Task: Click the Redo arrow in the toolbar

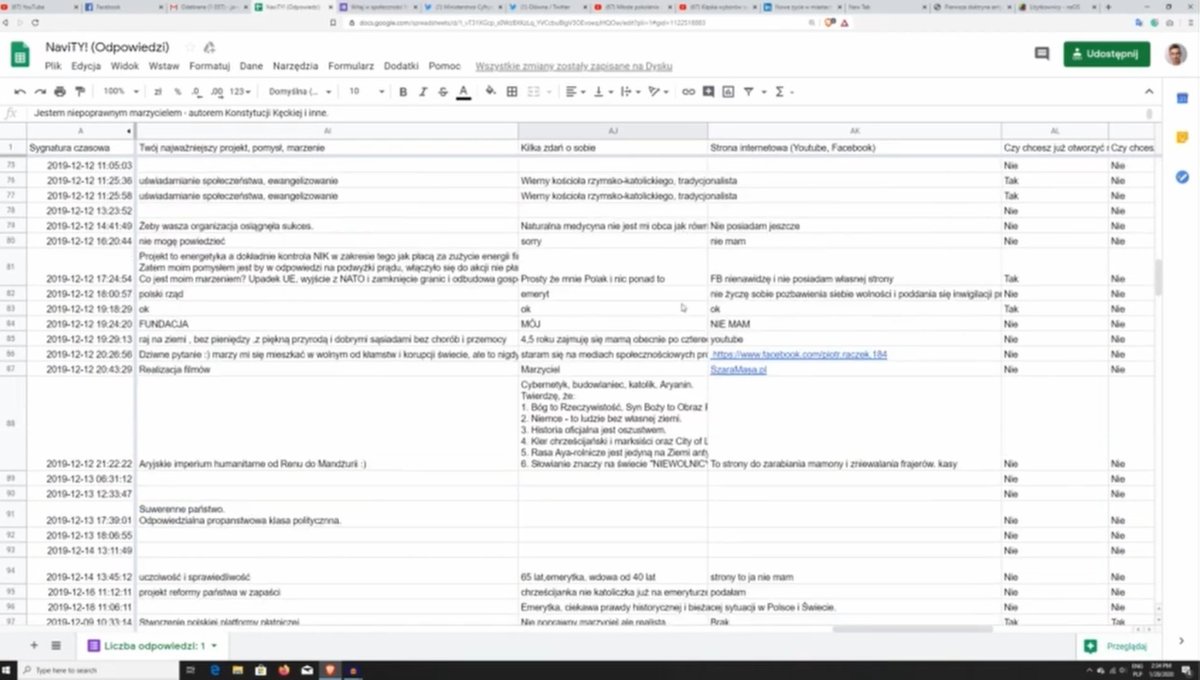Action: 41,91
